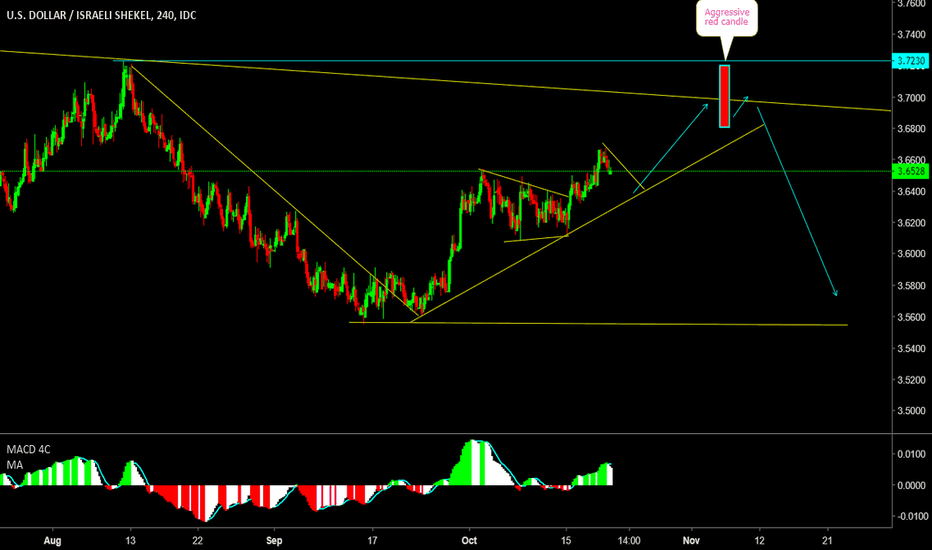Click 3.6000 on the price axis
This screenshot has width=932, height=550.
point(911,254)
